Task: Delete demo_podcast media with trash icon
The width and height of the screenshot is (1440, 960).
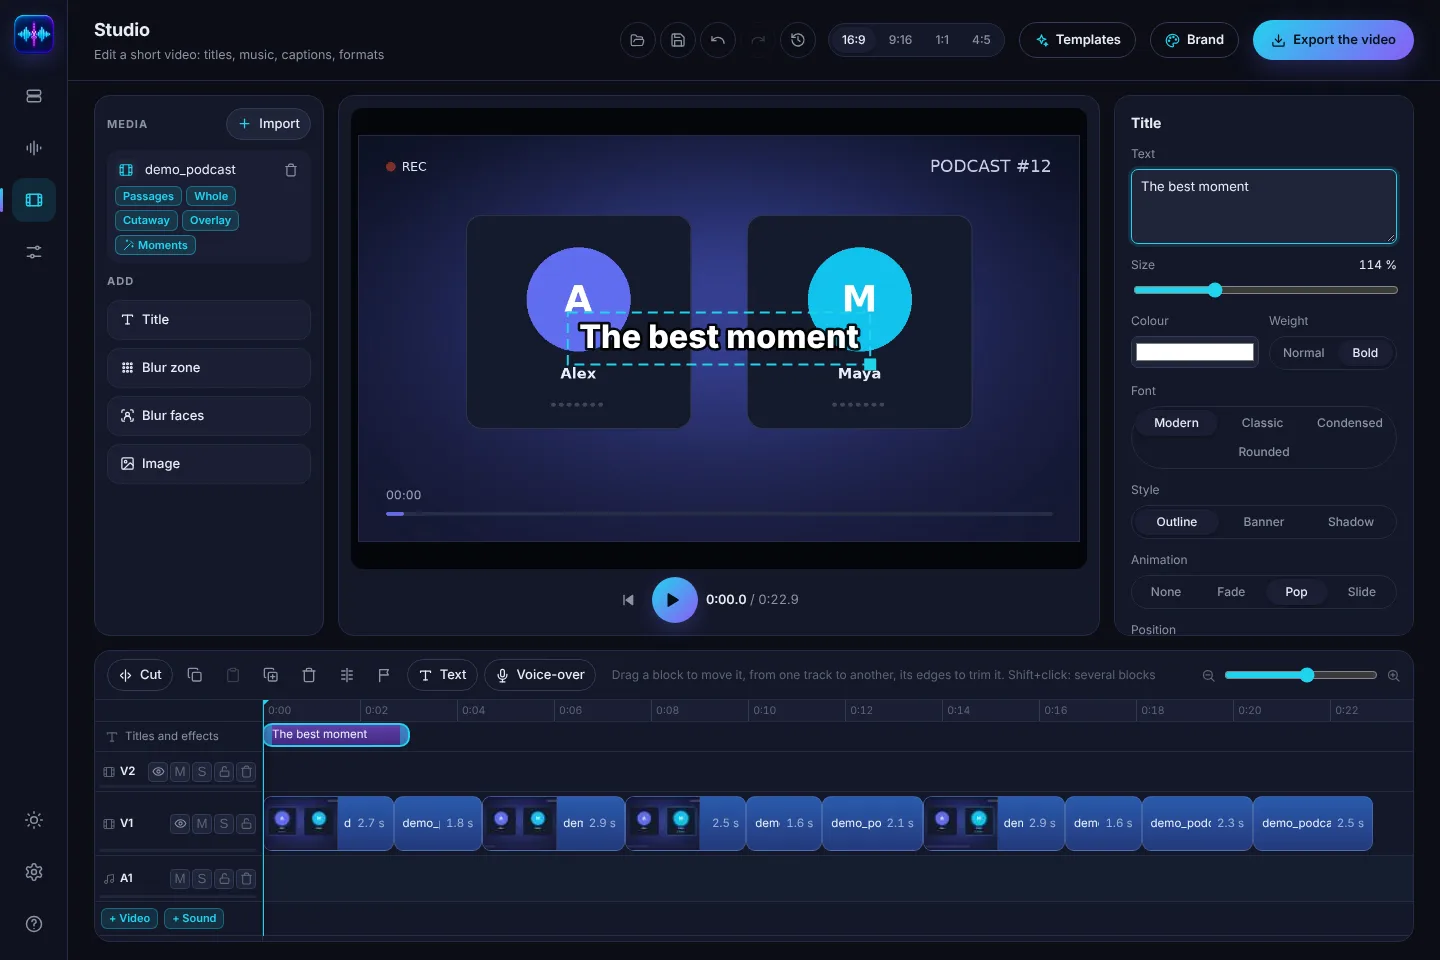Action: 291,170
